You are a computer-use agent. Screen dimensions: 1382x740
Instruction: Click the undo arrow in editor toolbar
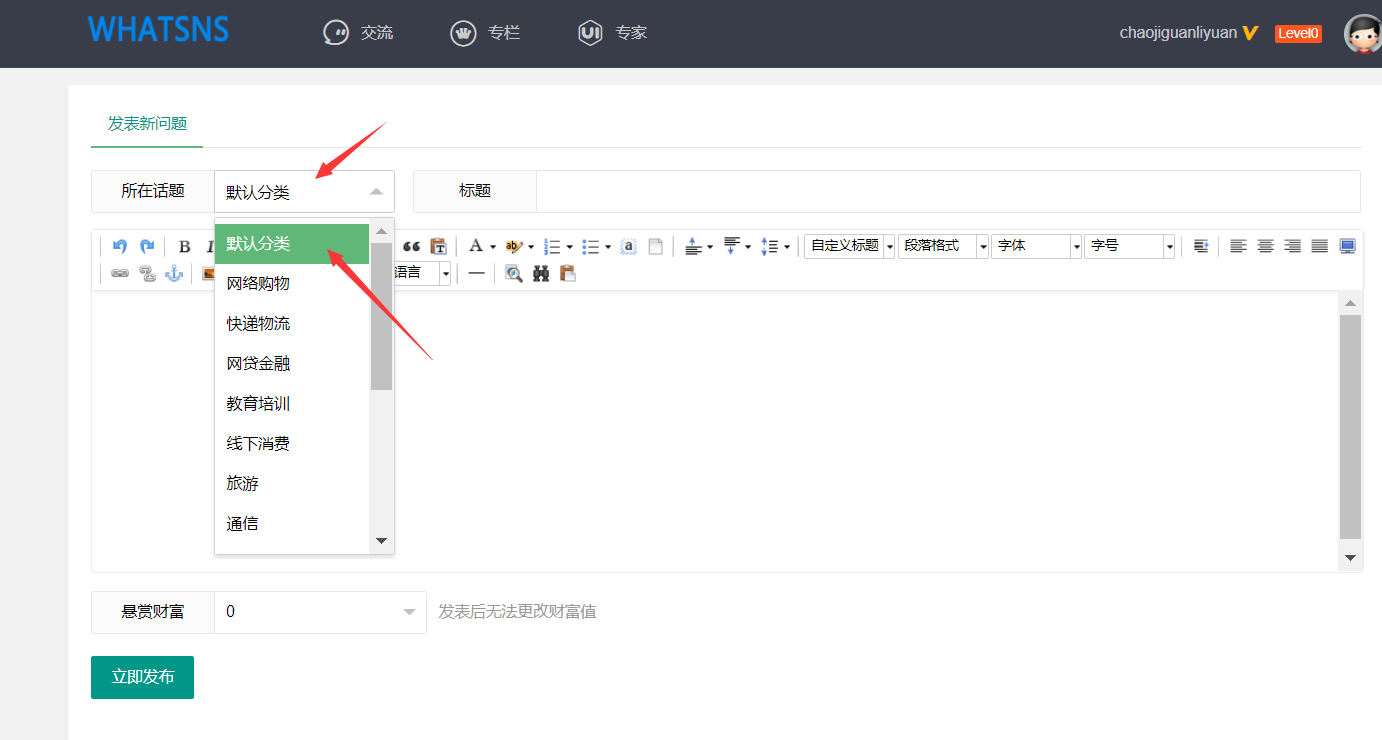120,246
